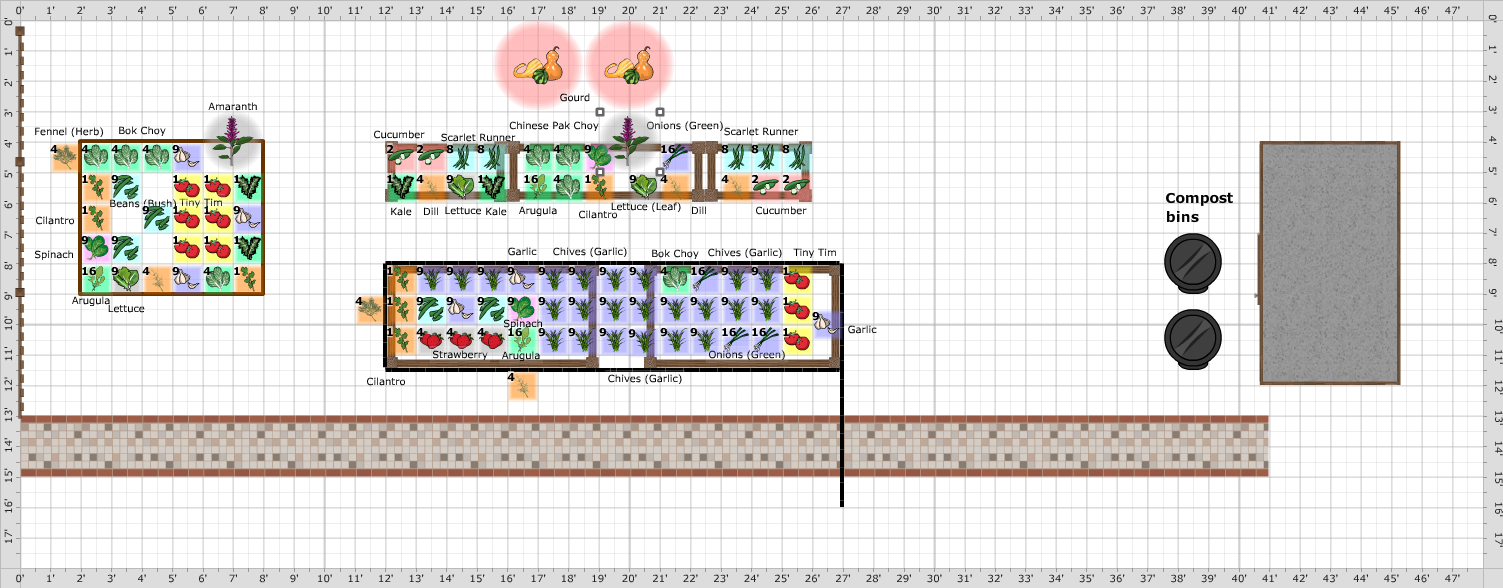Select the arugula tile in the black-bordered bed
1503x588 pixels.
(522, 340)
